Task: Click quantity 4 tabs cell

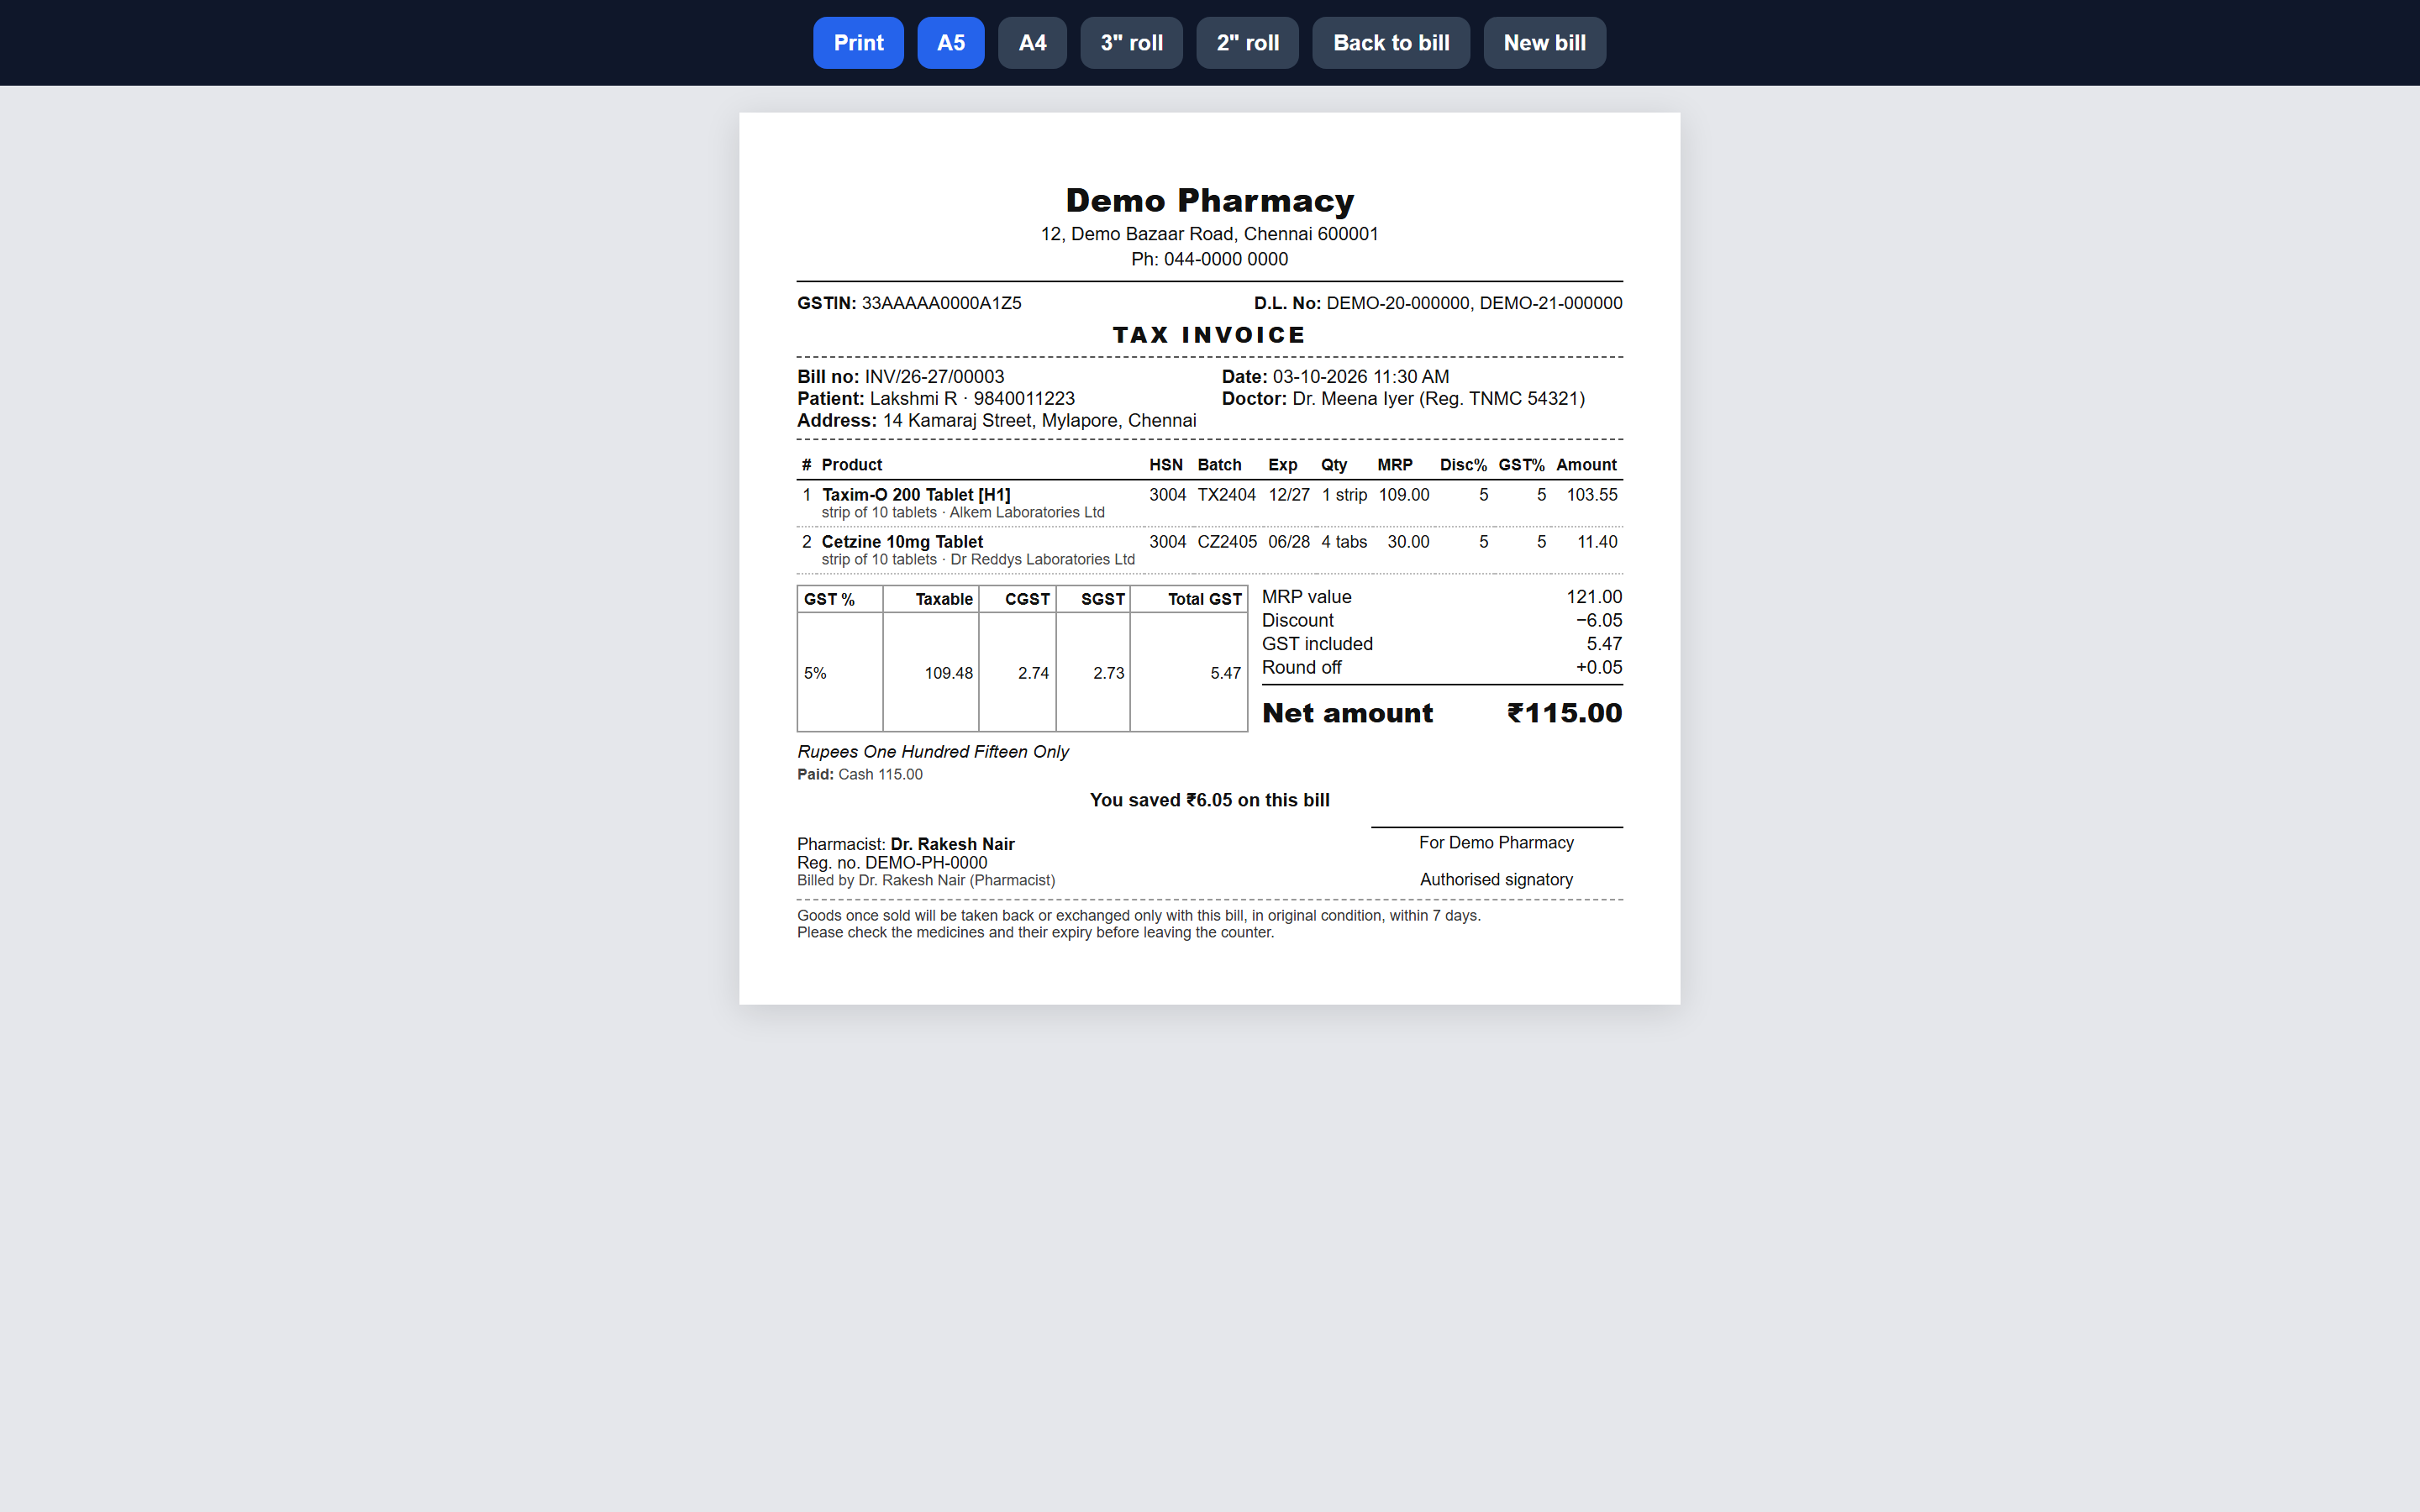Action: tap(1344, 542)
